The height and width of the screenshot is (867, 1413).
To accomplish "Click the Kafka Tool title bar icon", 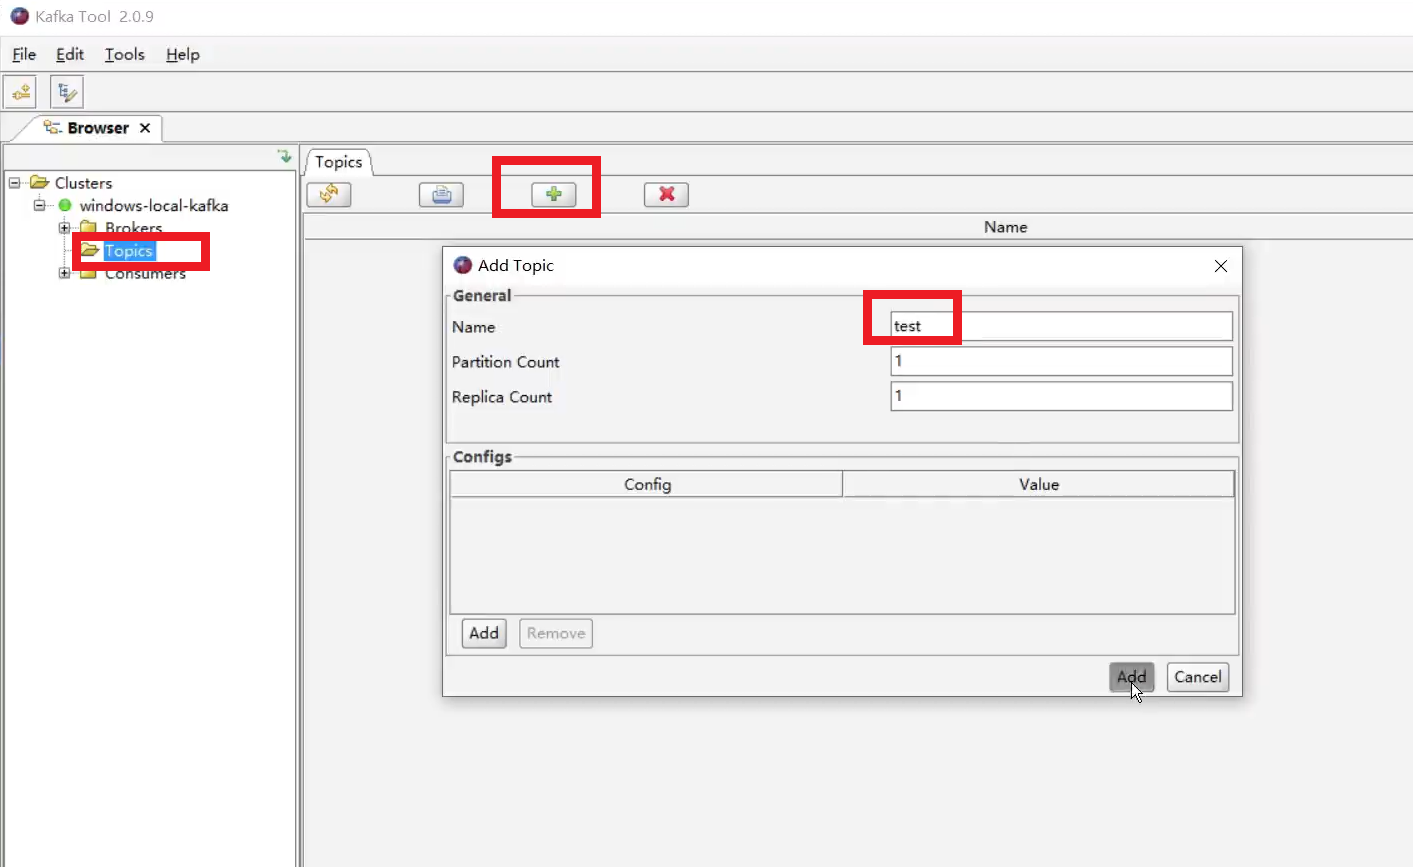I will 19,16.
